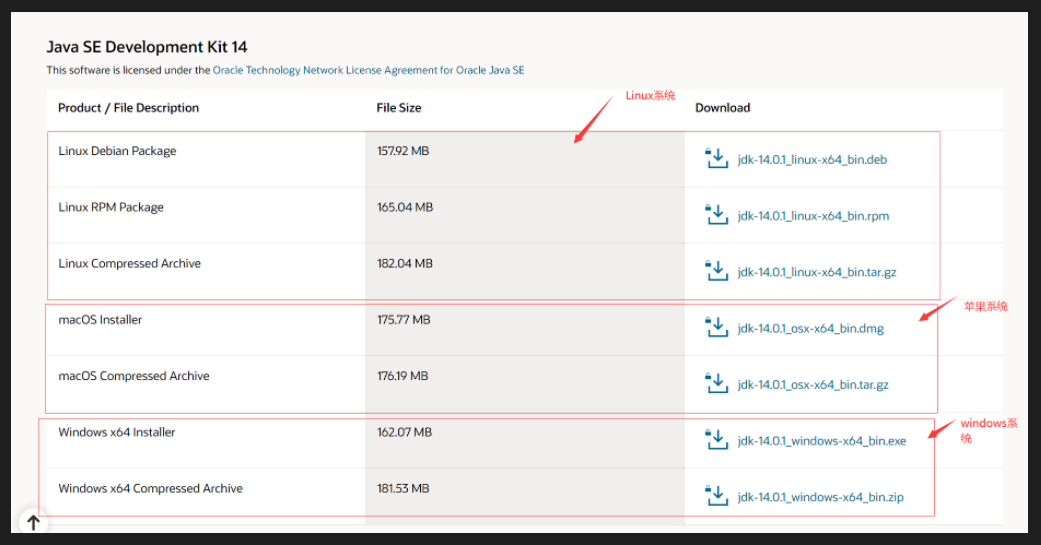Select the macOS Installer text

pos(100,320)
